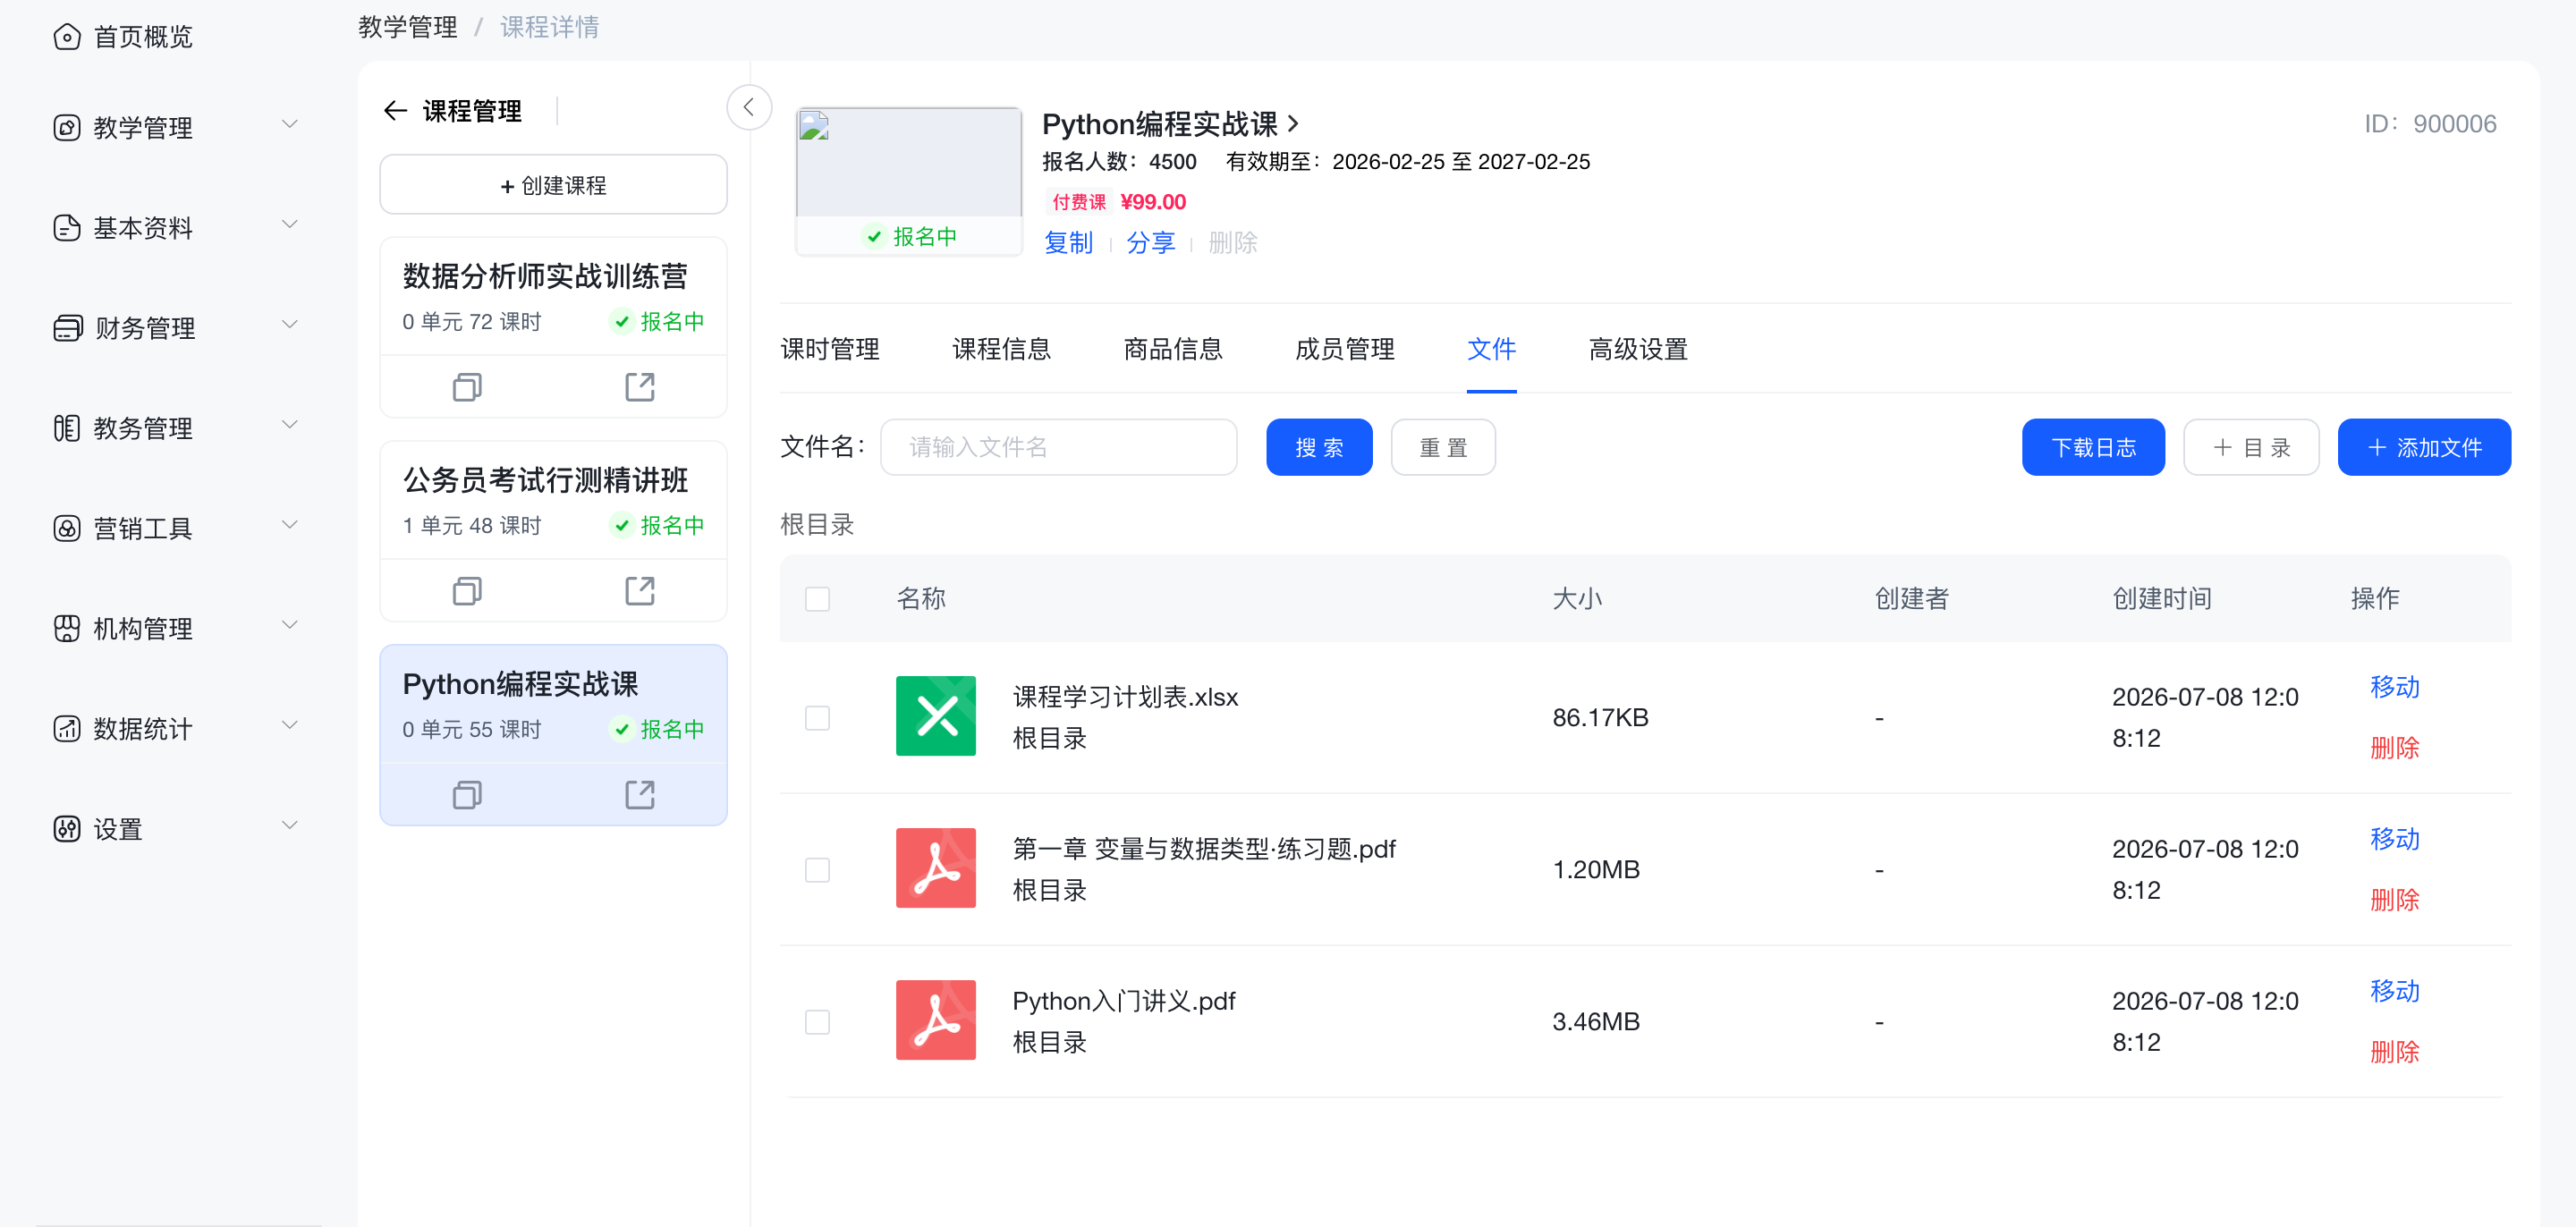Viewport: 2576px width, 1227px height.
Task: Expand the 设置 menu arrow
Action: [x=290, y=825]
